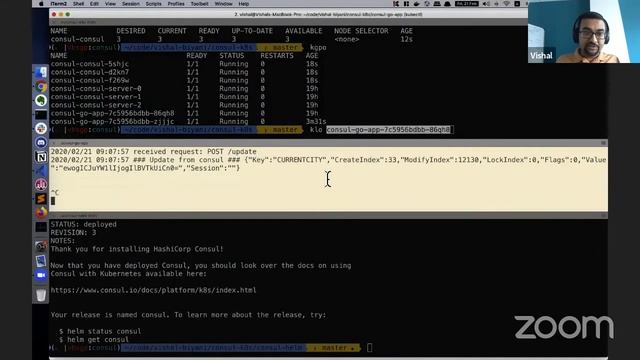Open the Window menu

point(223,4)
